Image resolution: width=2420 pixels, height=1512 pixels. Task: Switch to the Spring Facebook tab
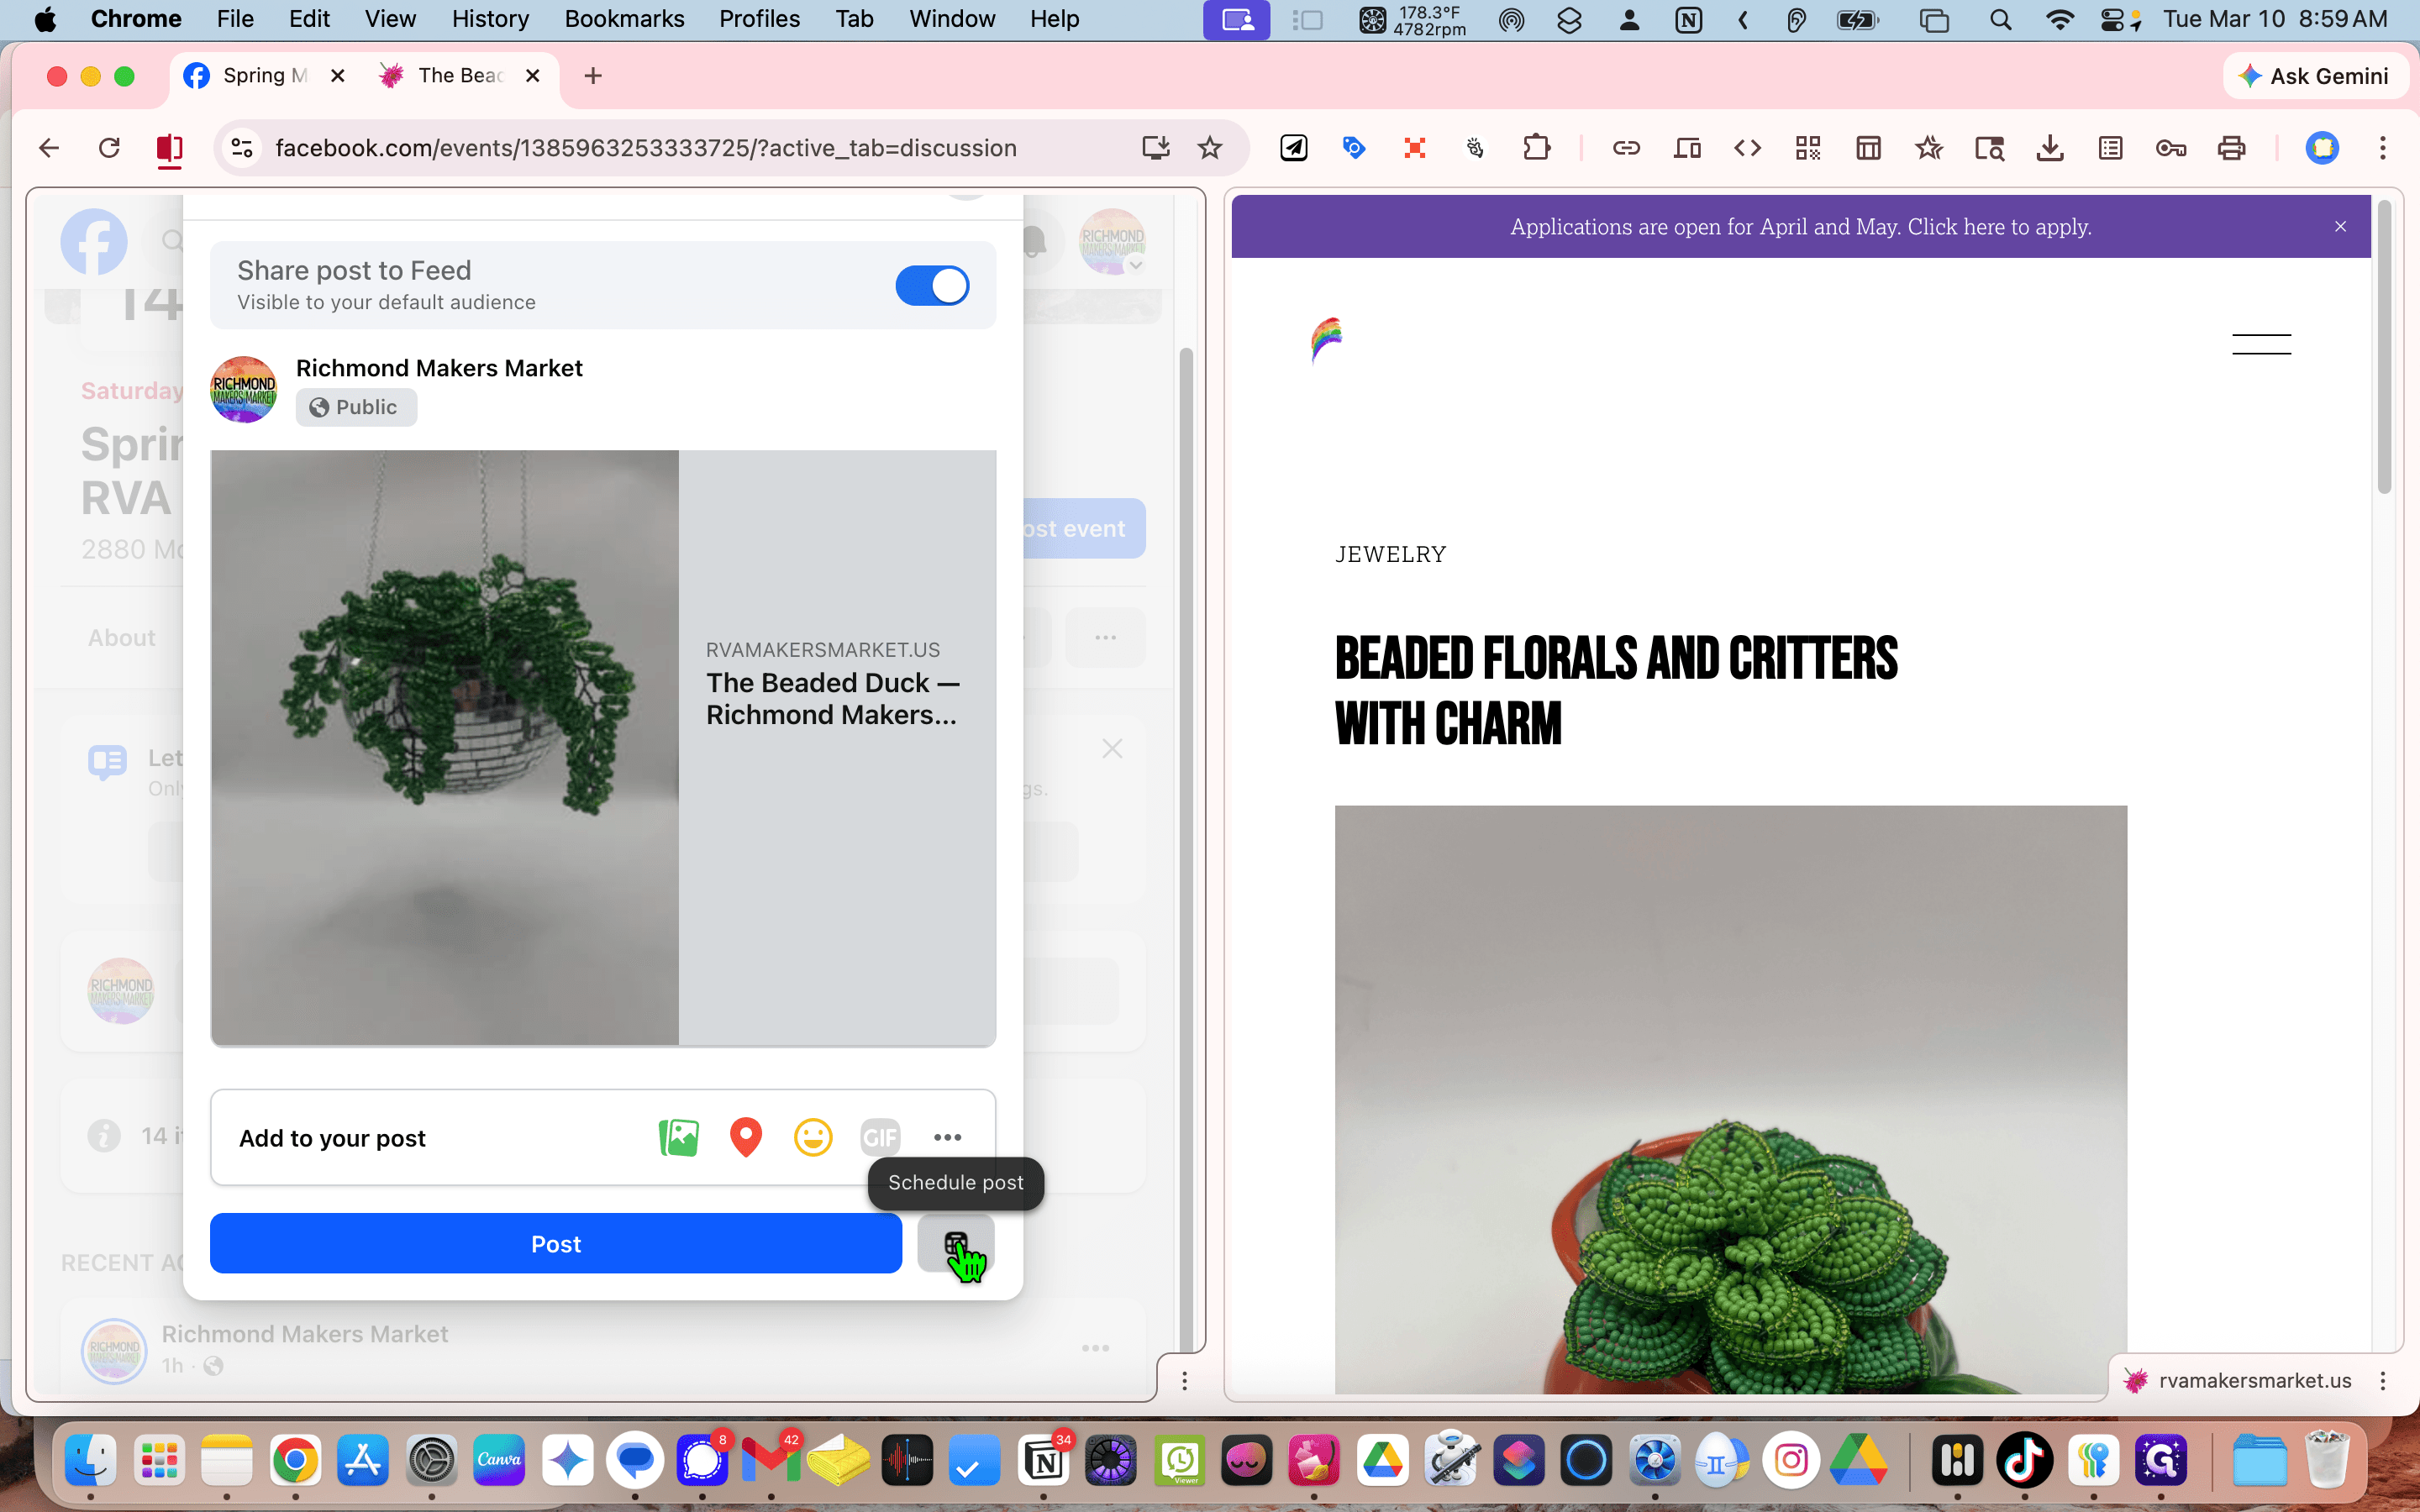pyautogui.click(x=264, y=76)
